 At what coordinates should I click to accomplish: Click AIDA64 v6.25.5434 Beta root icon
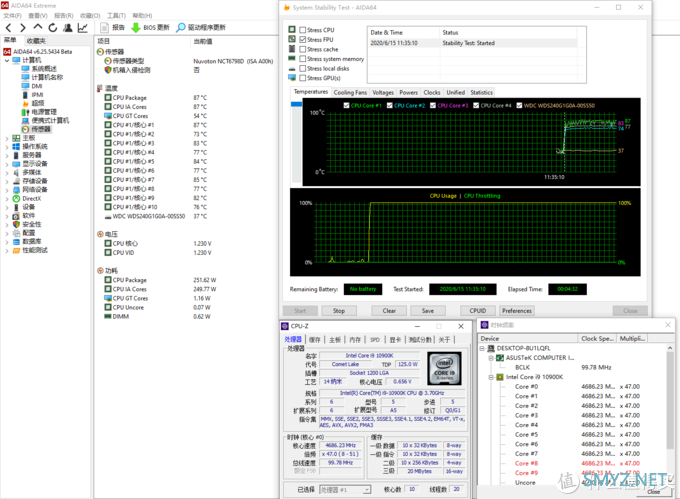tap(7, 52)
